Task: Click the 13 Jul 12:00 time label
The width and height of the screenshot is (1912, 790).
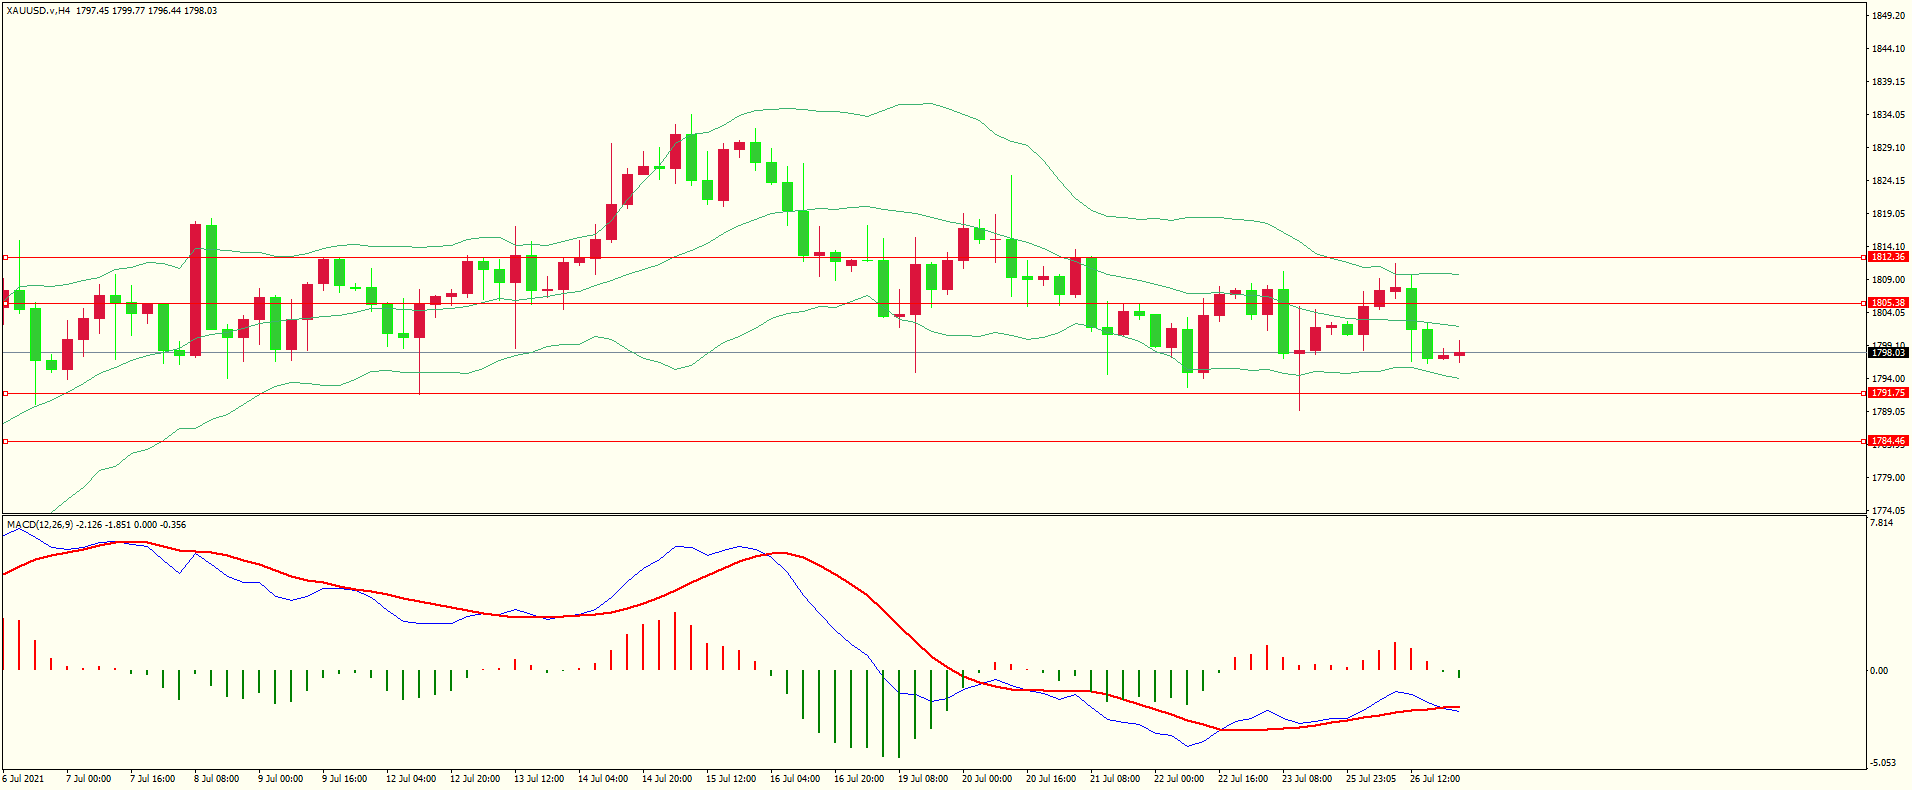Action: [539, 779]
